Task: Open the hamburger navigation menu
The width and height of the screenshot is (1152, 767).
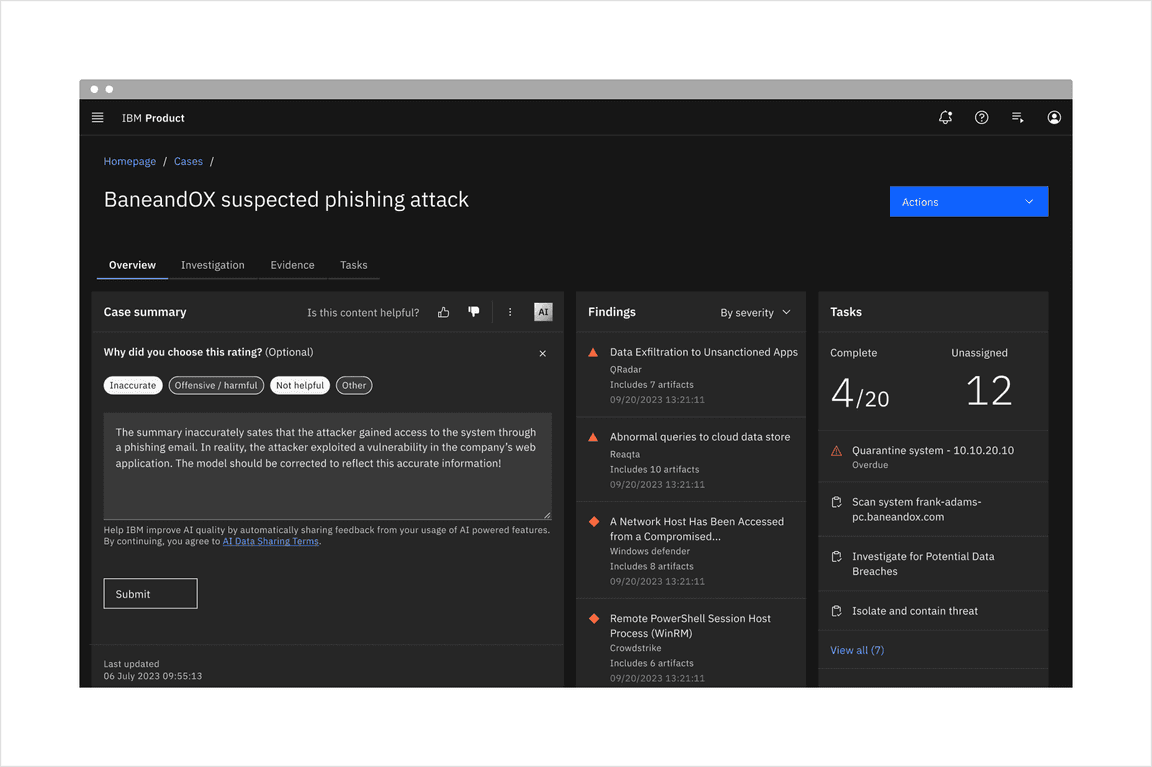Action: point(98,118)
